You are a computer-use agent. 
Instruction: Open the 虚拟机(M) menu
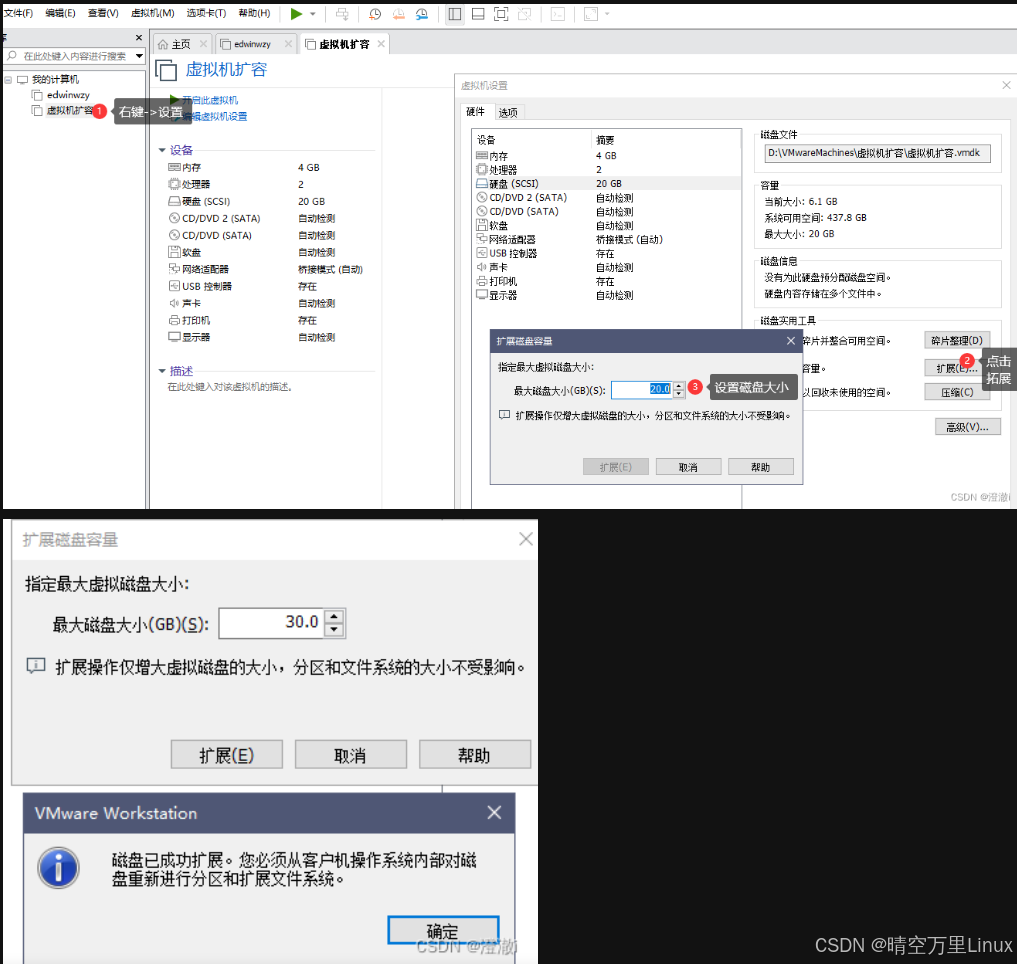click(152, 13)
